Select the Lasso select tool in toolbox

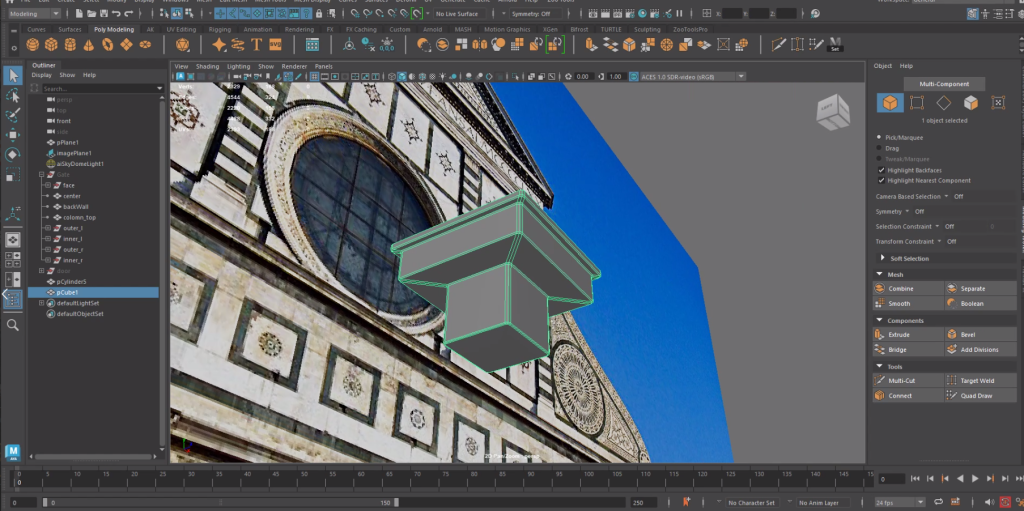tap(12, 96)
